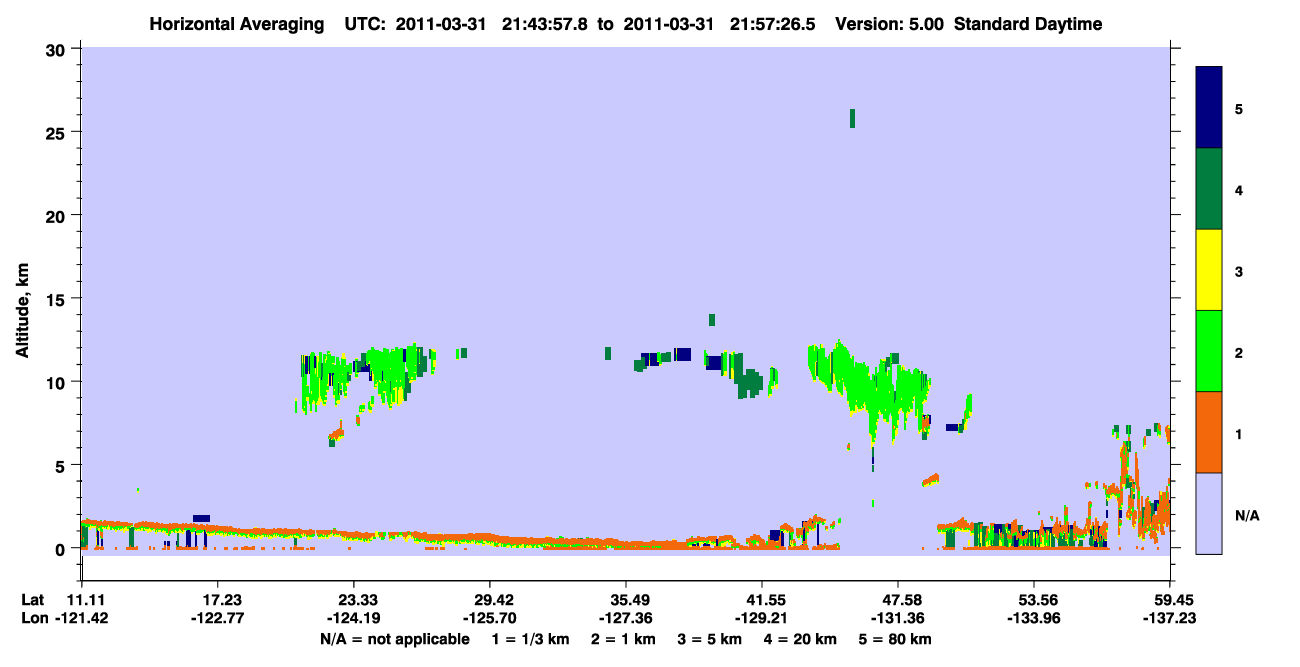The image size is (1300, 667).
Task: Click latitude value 47.58
Action: coord(898,600)
